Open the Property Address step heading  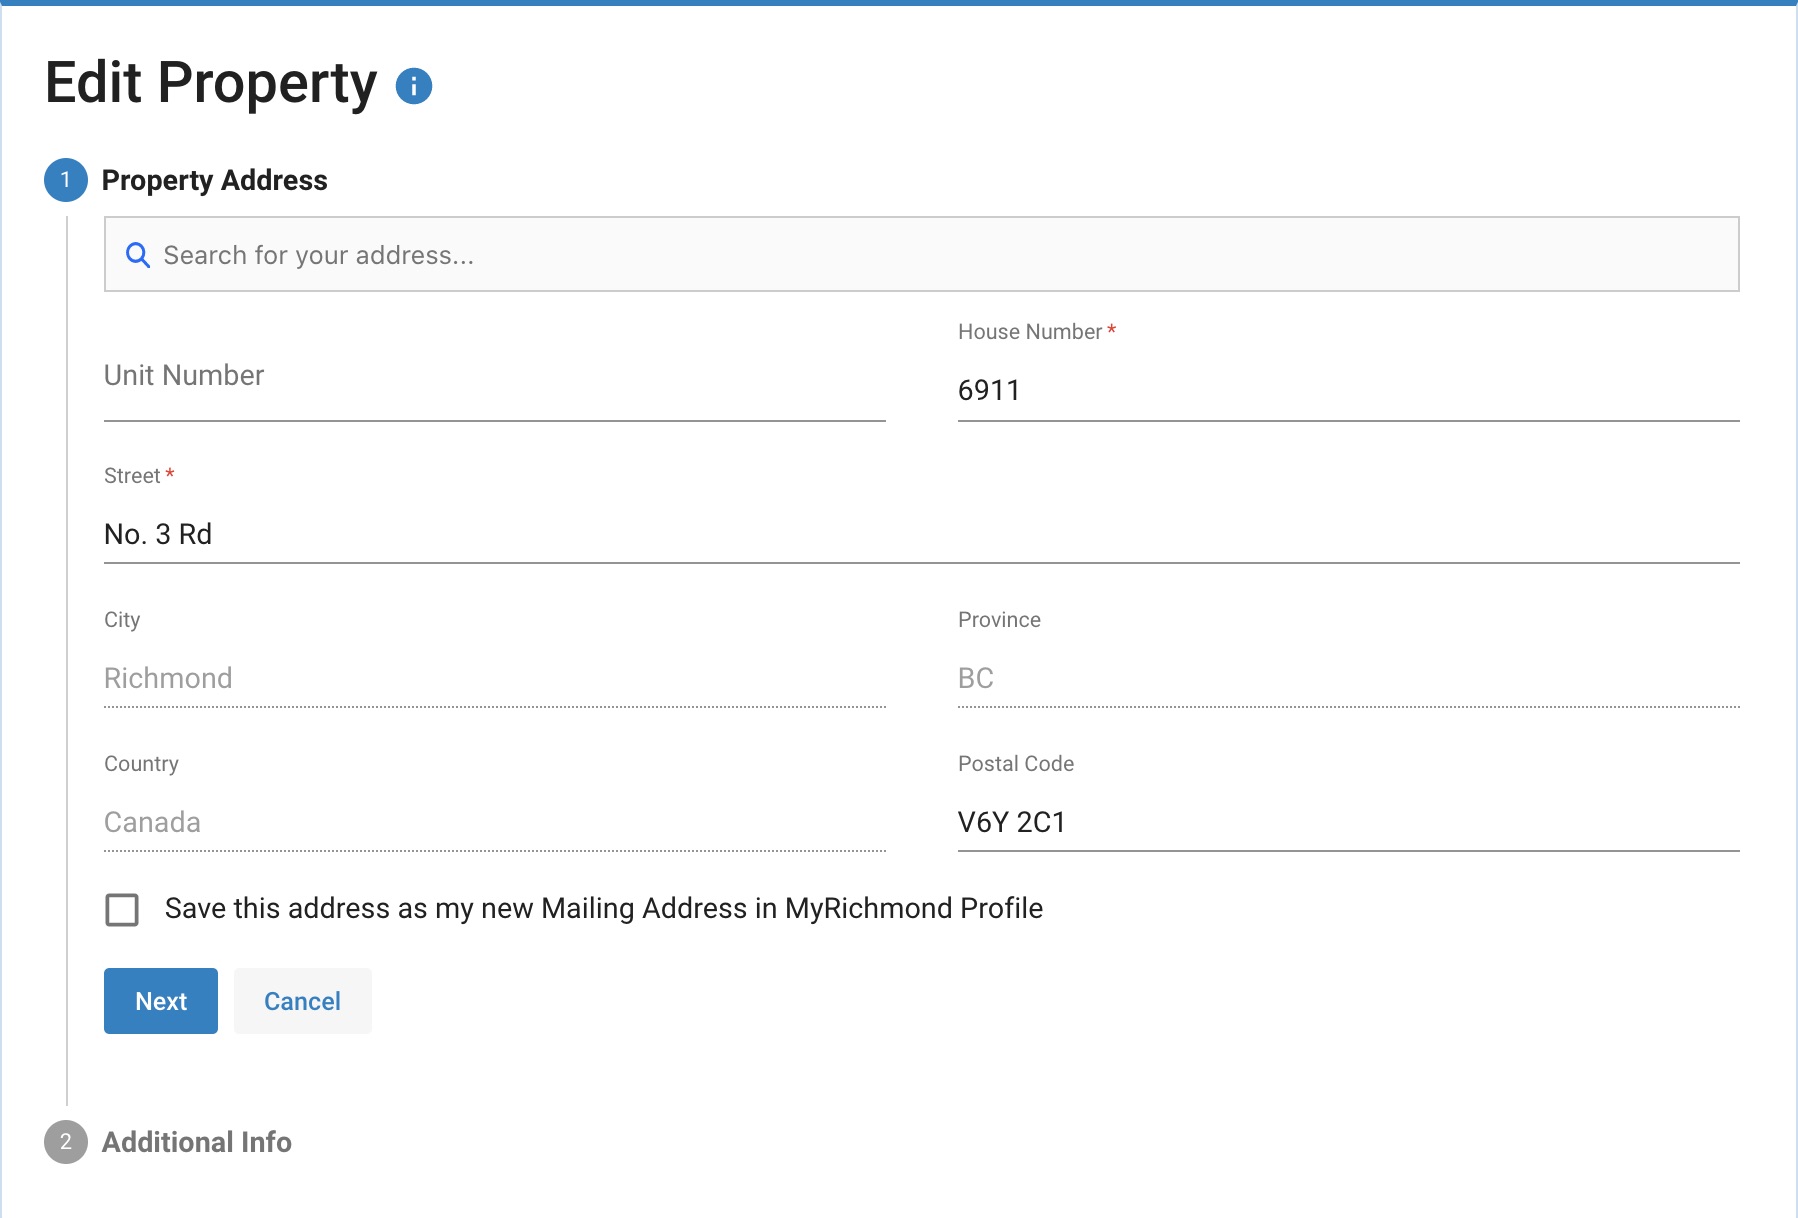pyautogui.click(x=214, y=180)
